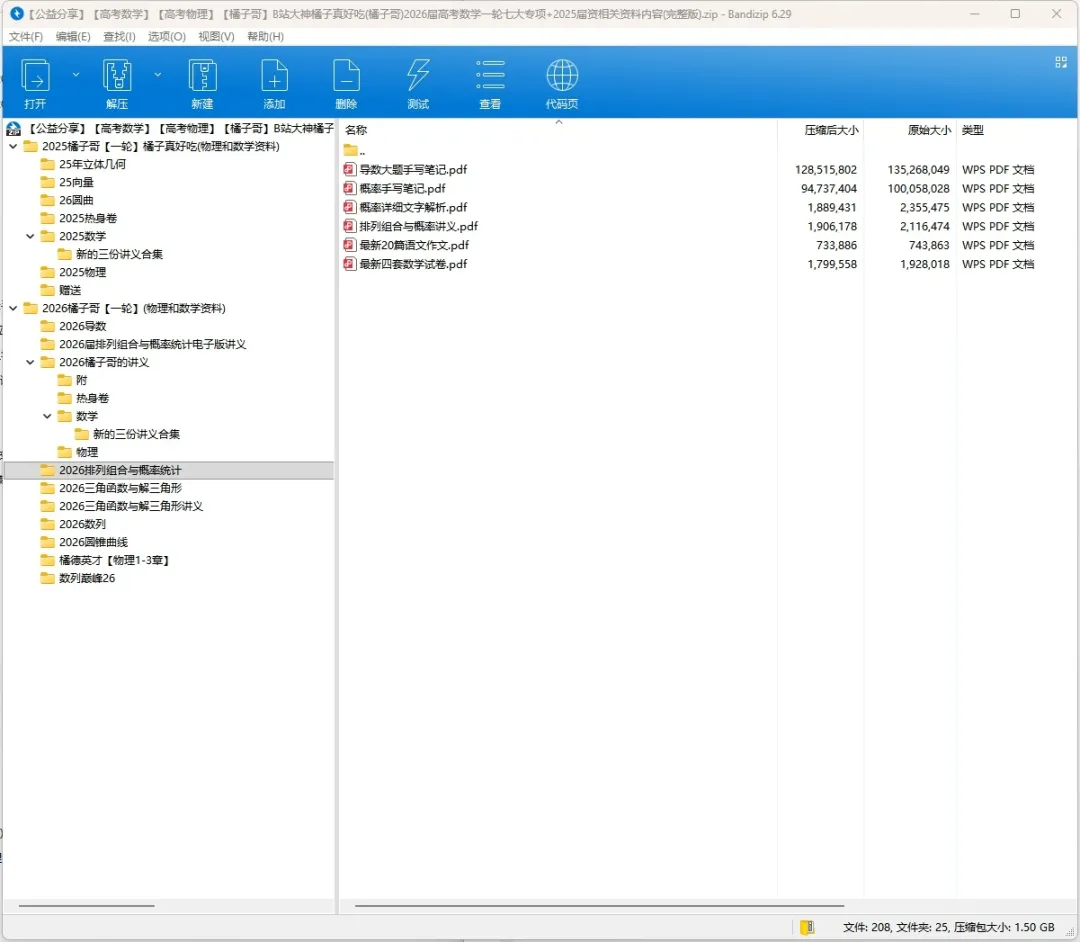This screenshot has width=1080, height=942.
Task: Select the 橘德英才【物理1-3章】 folder
Action: [x=105, y=560]
